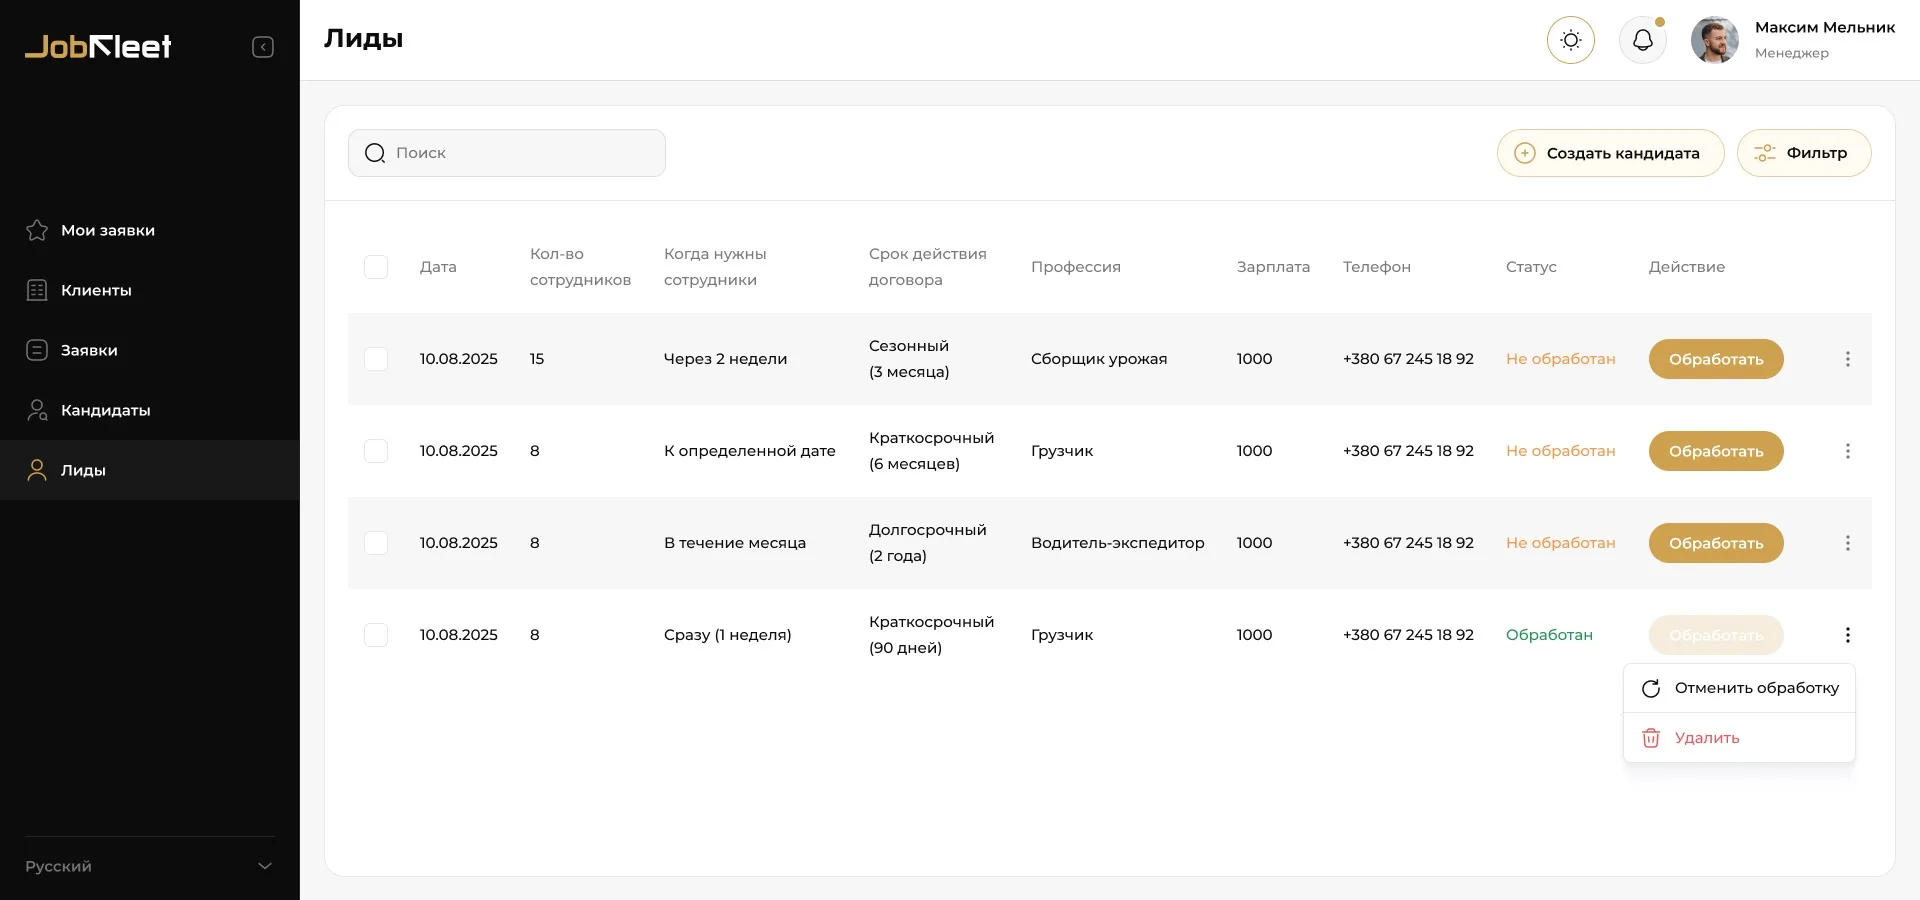Focus the Поиск search field
The height and width of the screenshot is (900, 1920).
point(520,153)
